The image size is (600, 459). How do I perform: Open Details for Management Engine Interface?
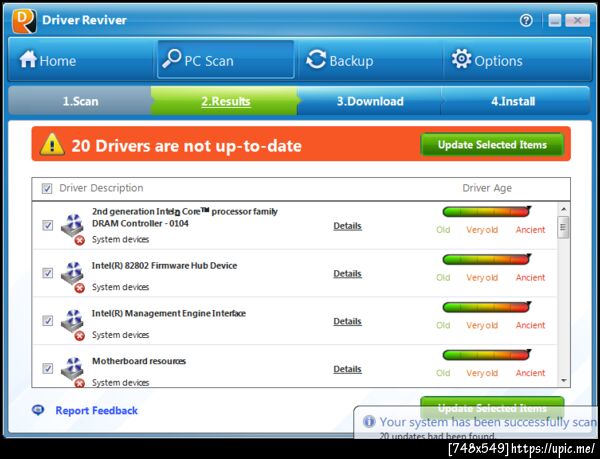[x=347, y=321]
